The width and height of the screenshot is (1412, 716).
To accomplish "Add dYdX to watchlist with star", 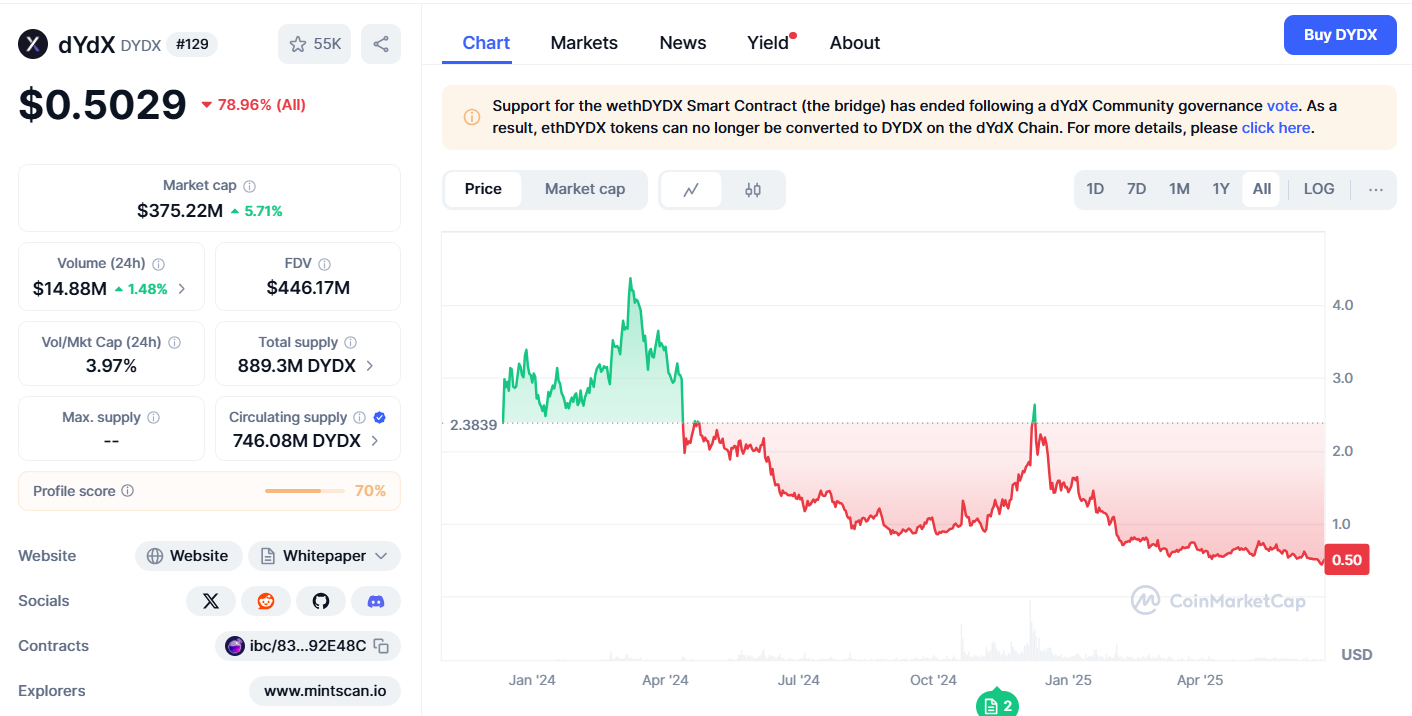I will click(x=314, y=44).
